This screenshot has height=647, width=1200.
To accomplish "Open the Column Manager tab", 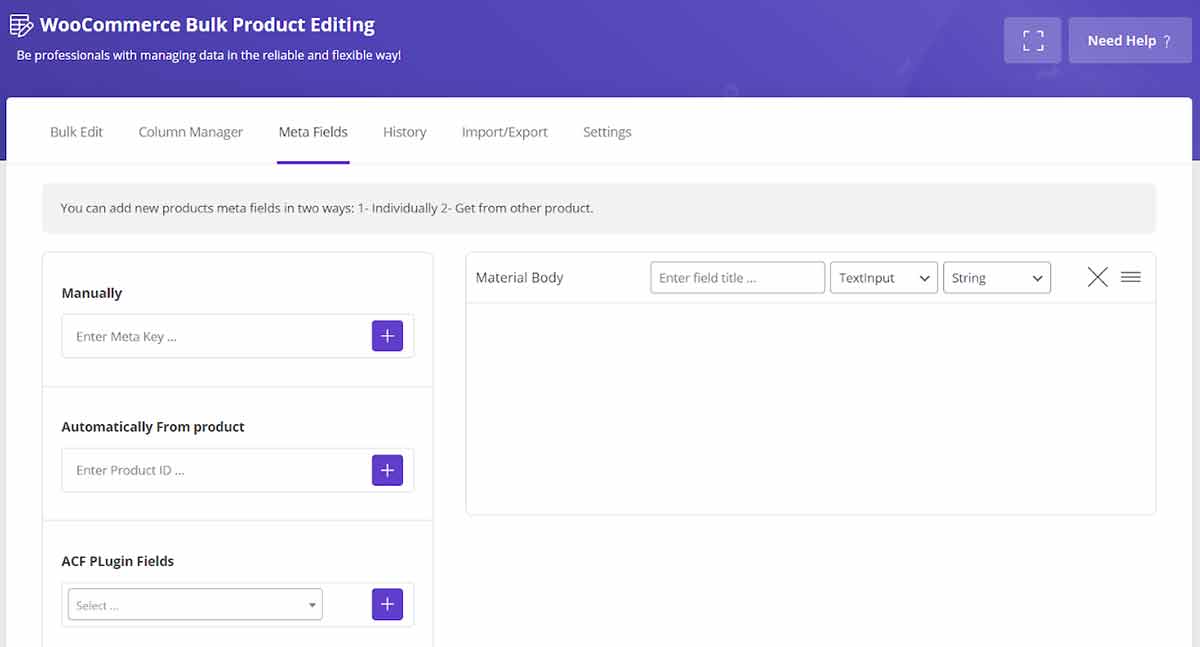I will coord(191,132).
